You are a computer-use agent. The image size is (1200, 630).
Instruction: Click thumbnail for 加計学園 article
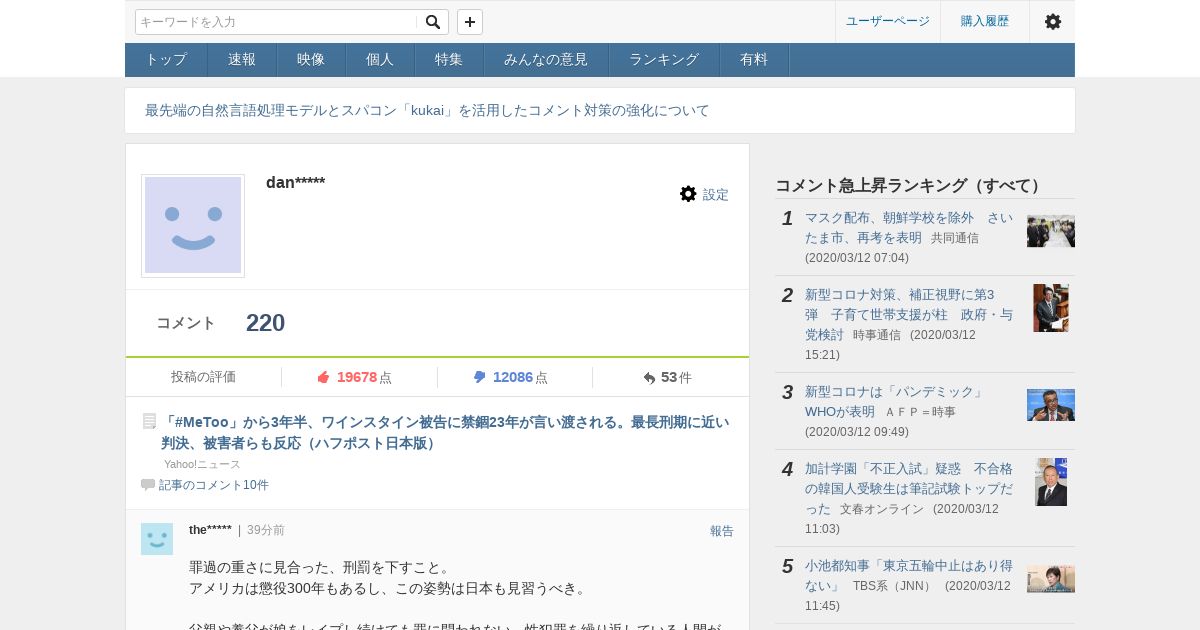coord(1051,482)
